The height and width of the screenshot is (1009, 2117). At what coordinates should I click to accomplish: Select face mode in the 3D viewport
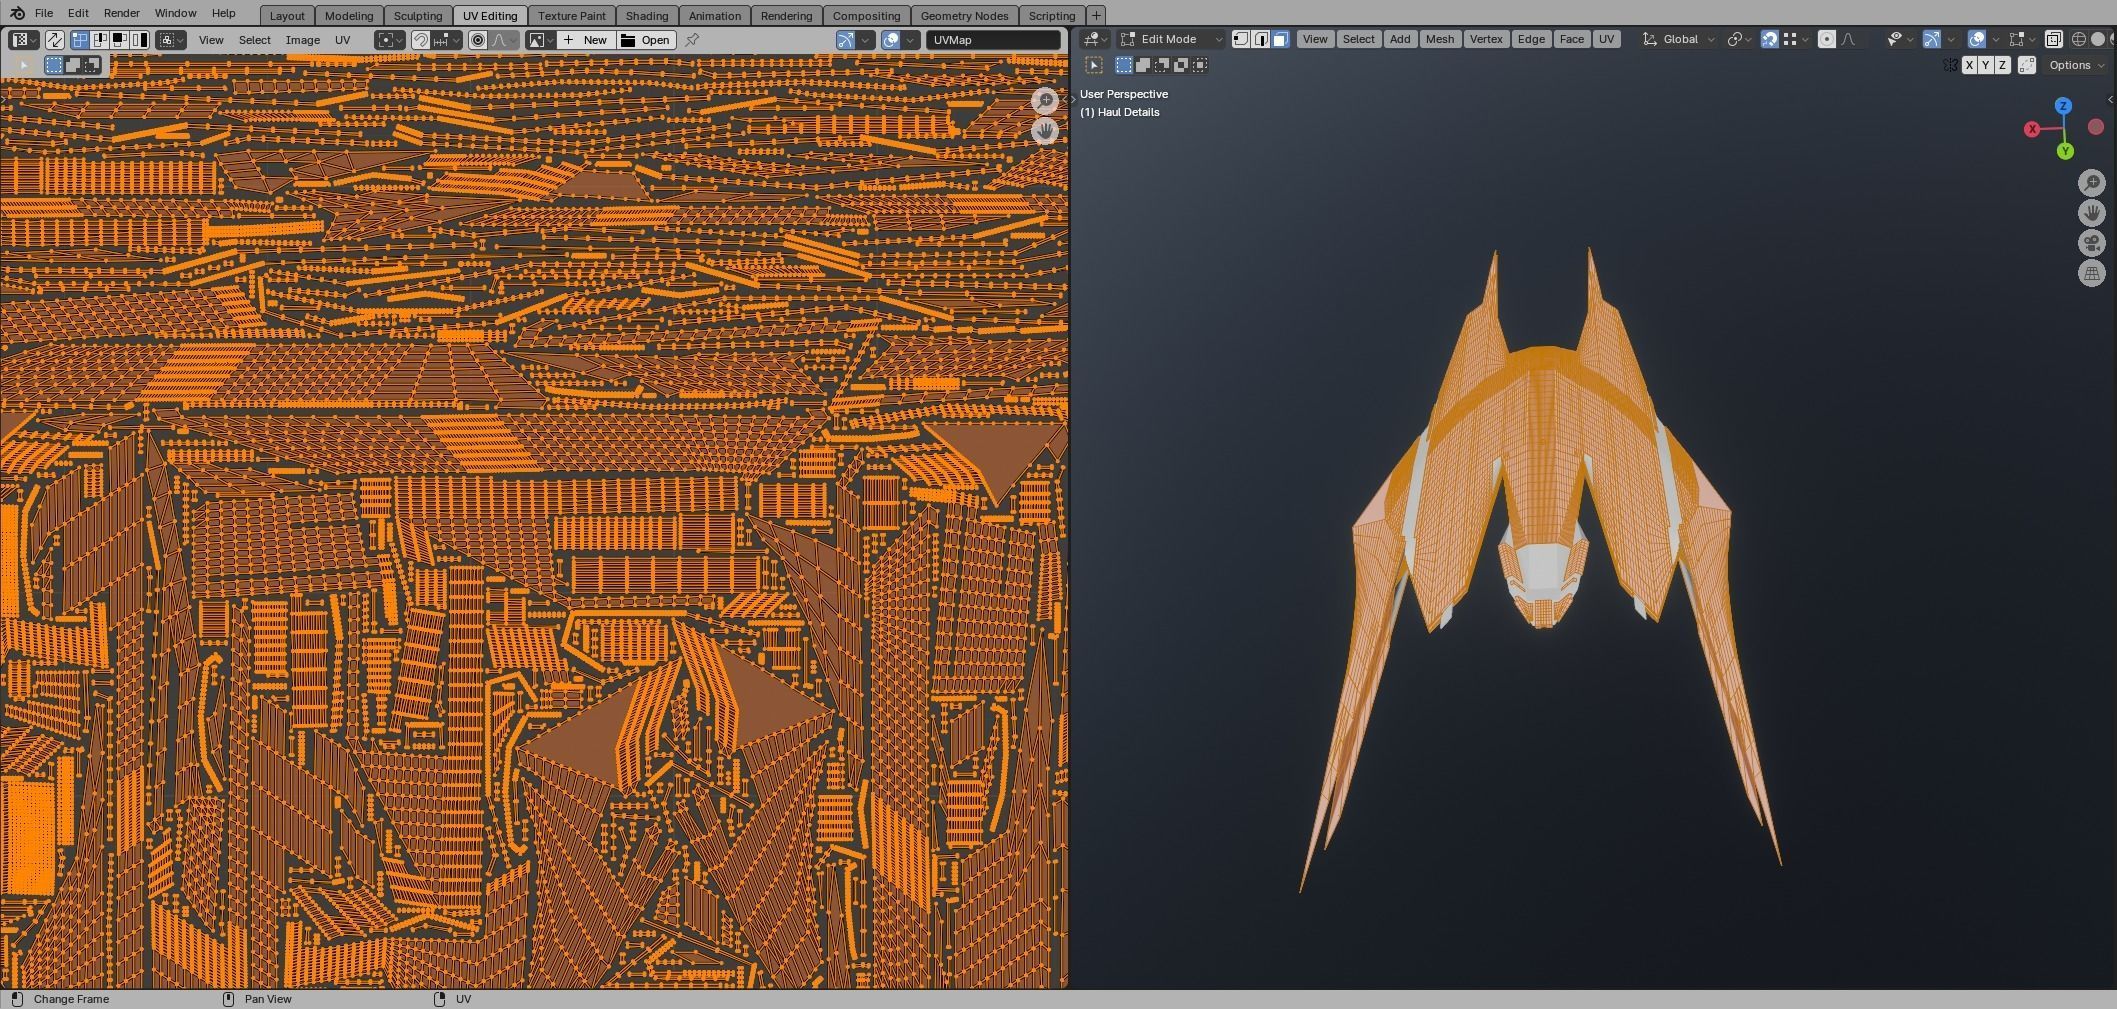1281,39
